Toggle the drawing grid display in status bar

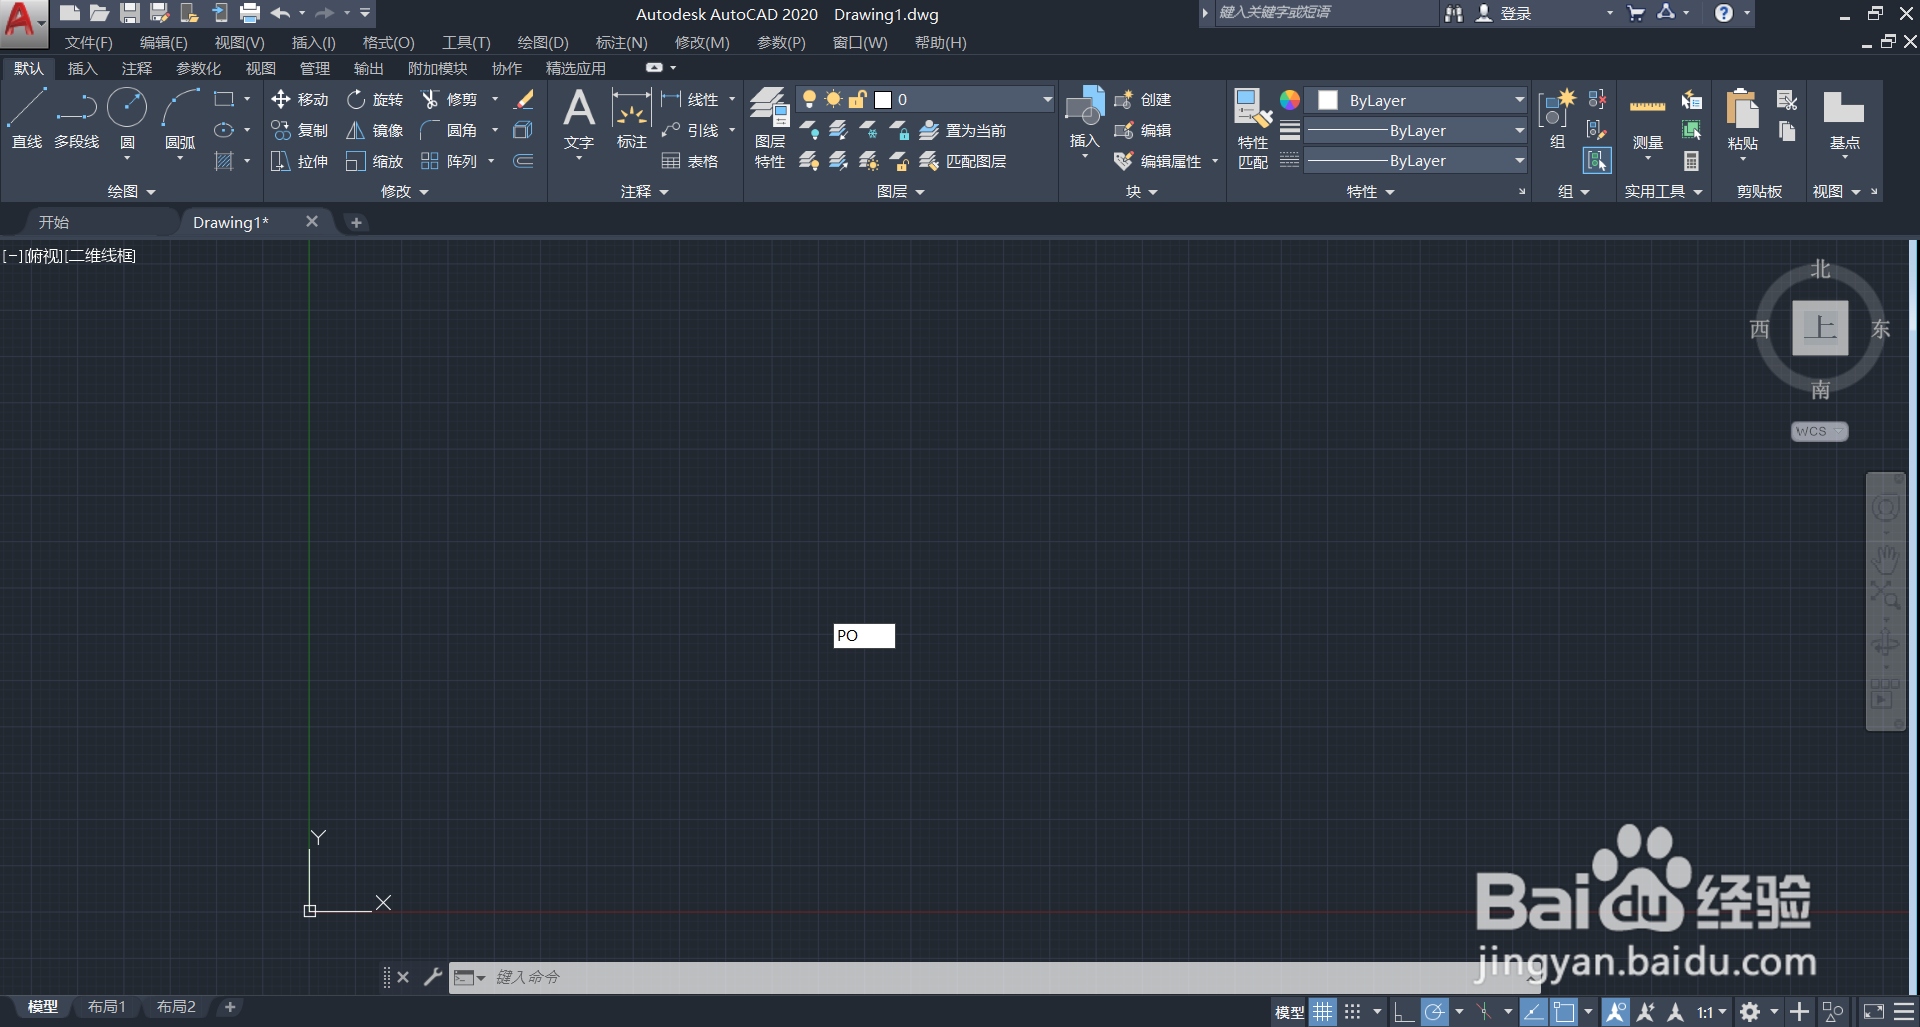tap(1322, 1012)
